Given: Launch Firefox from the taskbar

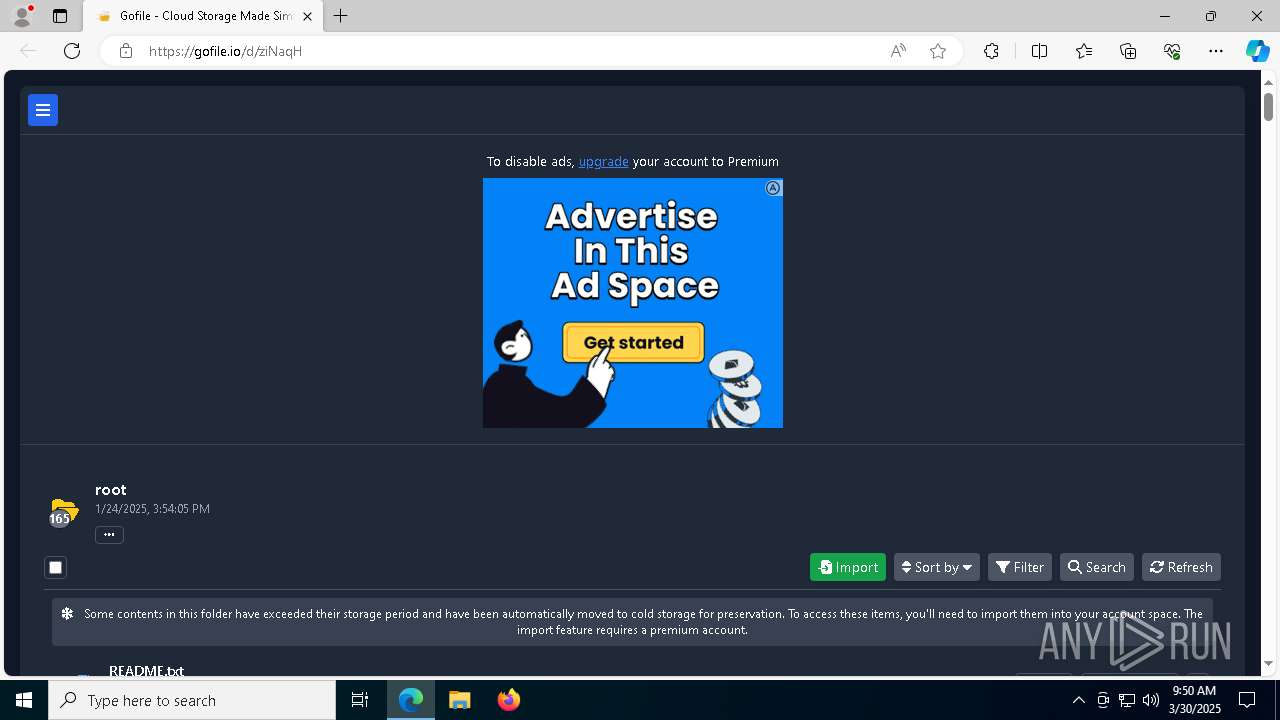Looking at the screenshot, I should pyautogui.click(x=508, y=700).
